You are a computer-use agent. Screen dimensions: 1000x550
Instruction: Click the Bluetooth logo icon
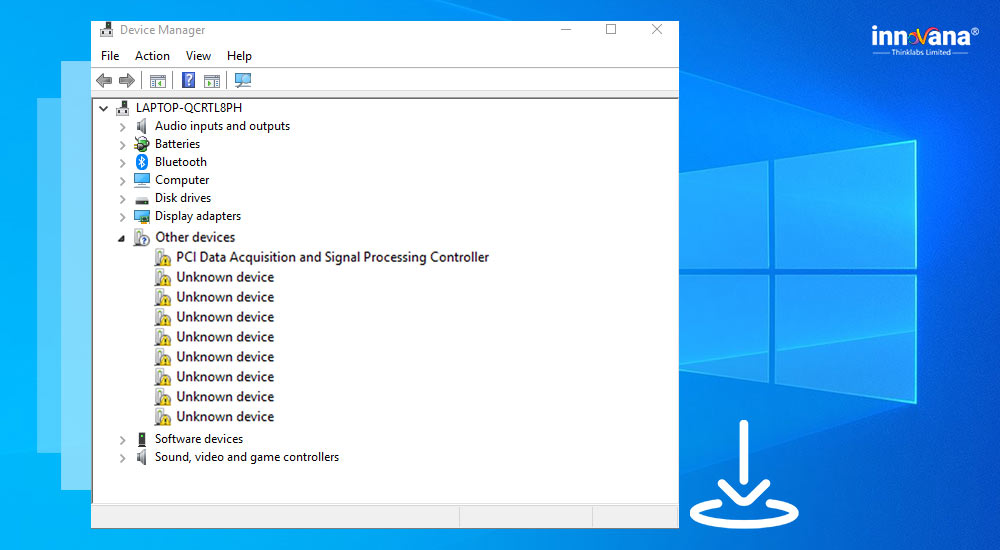pos(142,162)
